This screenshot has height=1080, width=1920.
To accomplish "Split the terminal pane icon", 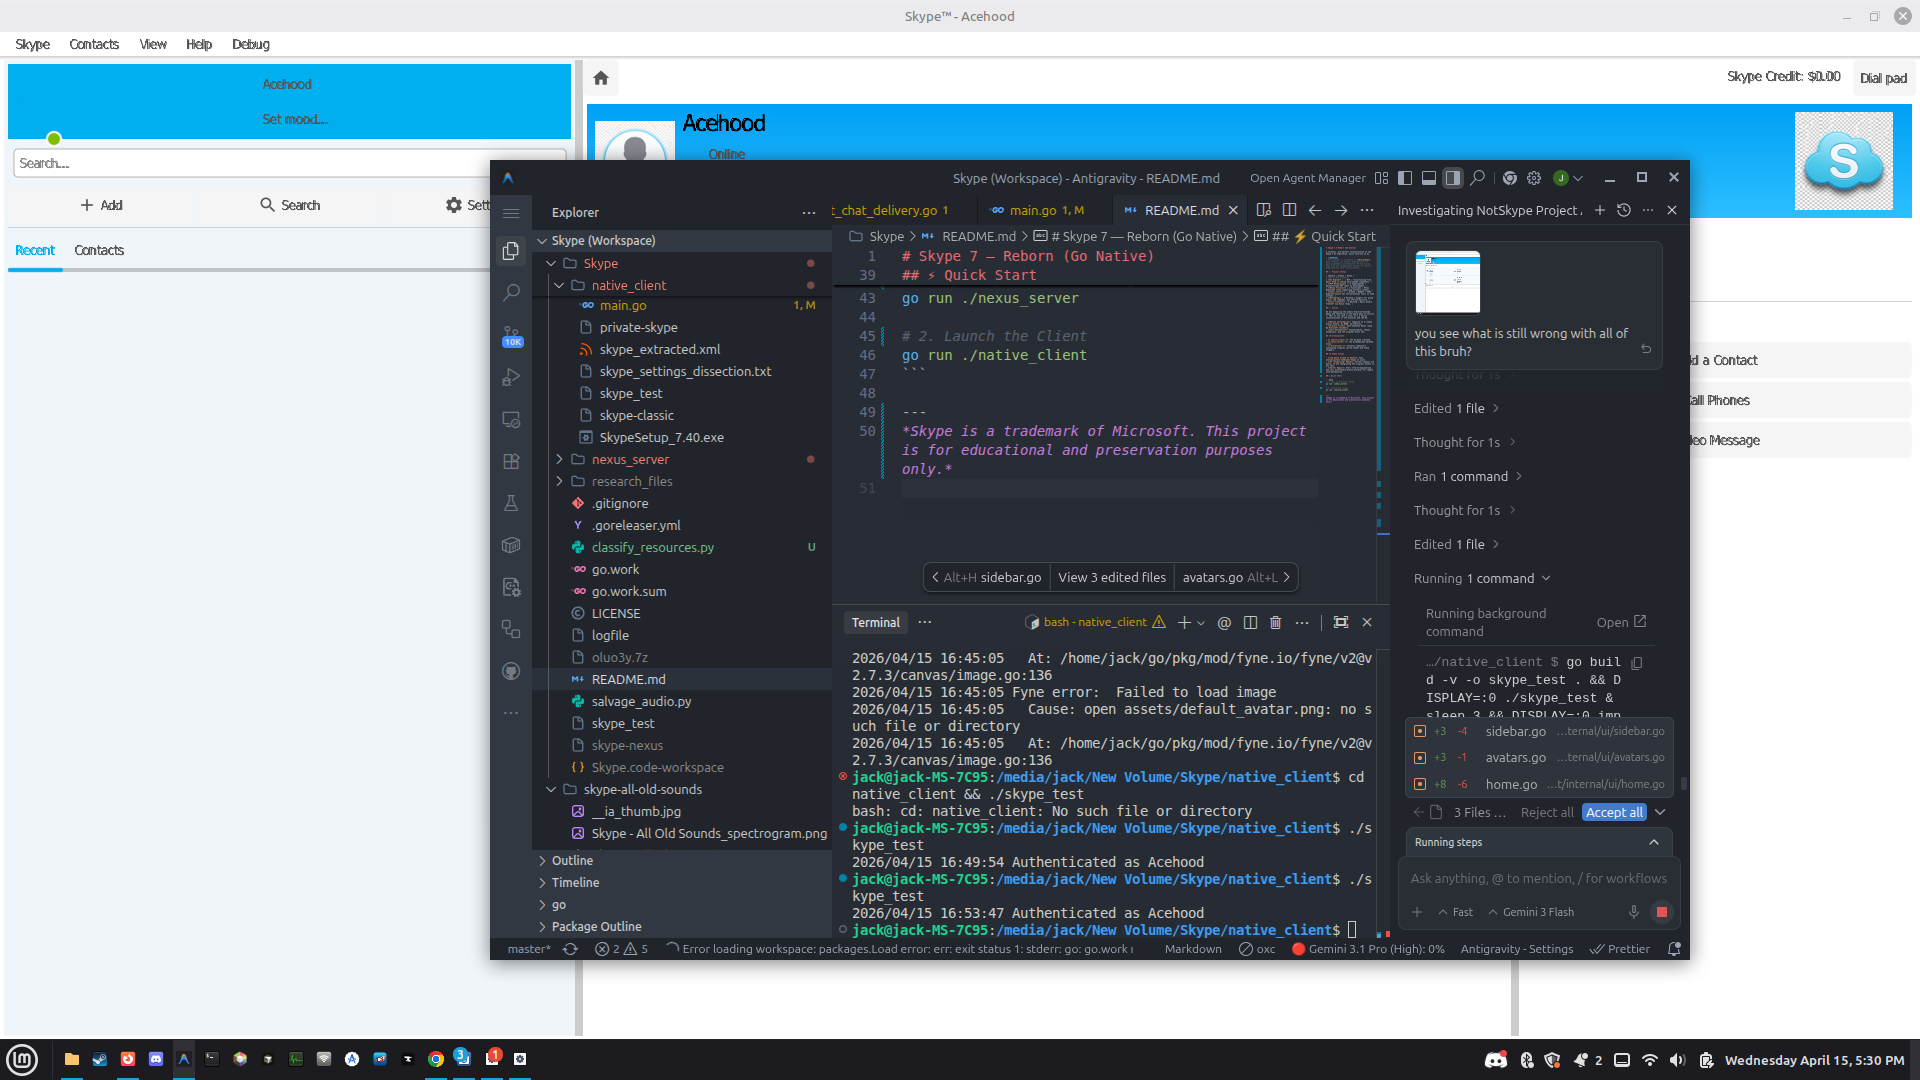I will point(1250,622).
